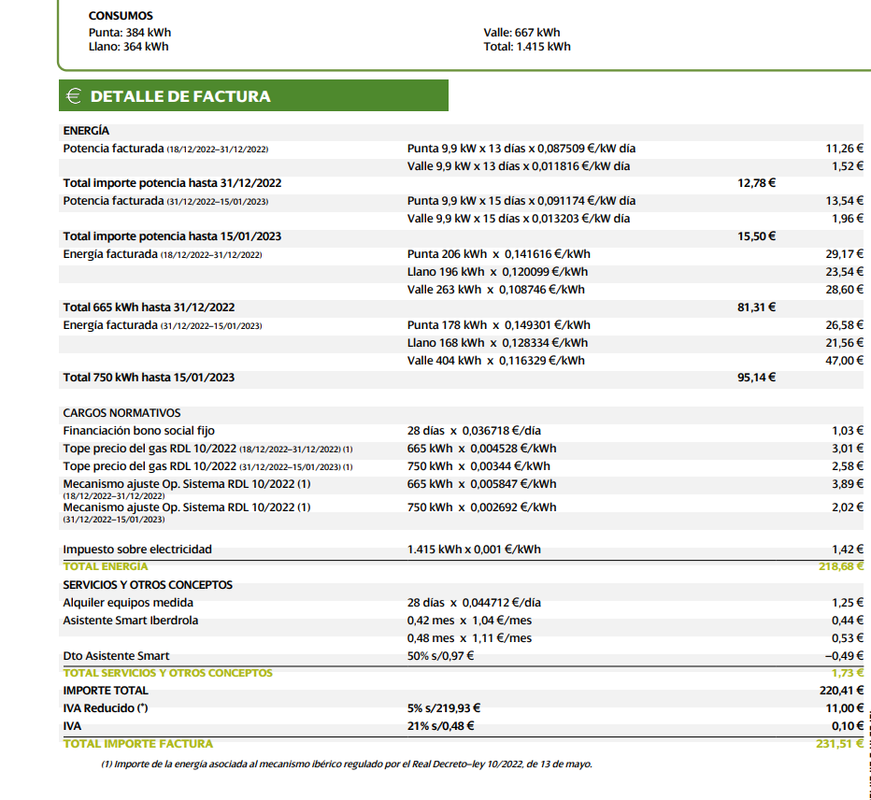871x800 pixels.
Task: Select 'Total 750 kWh hasta 15/01/2023'
Action: coord(149,378)
